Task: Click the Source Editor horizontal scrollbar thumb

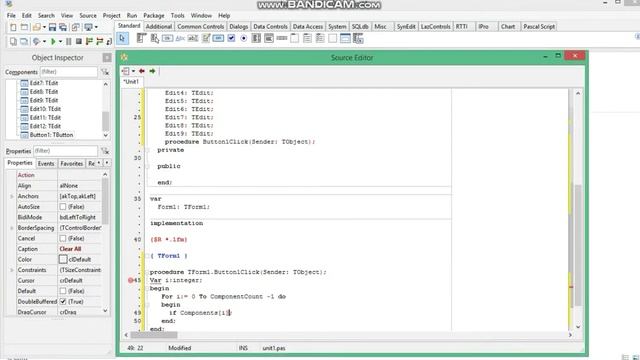Action: pos(154,335)
